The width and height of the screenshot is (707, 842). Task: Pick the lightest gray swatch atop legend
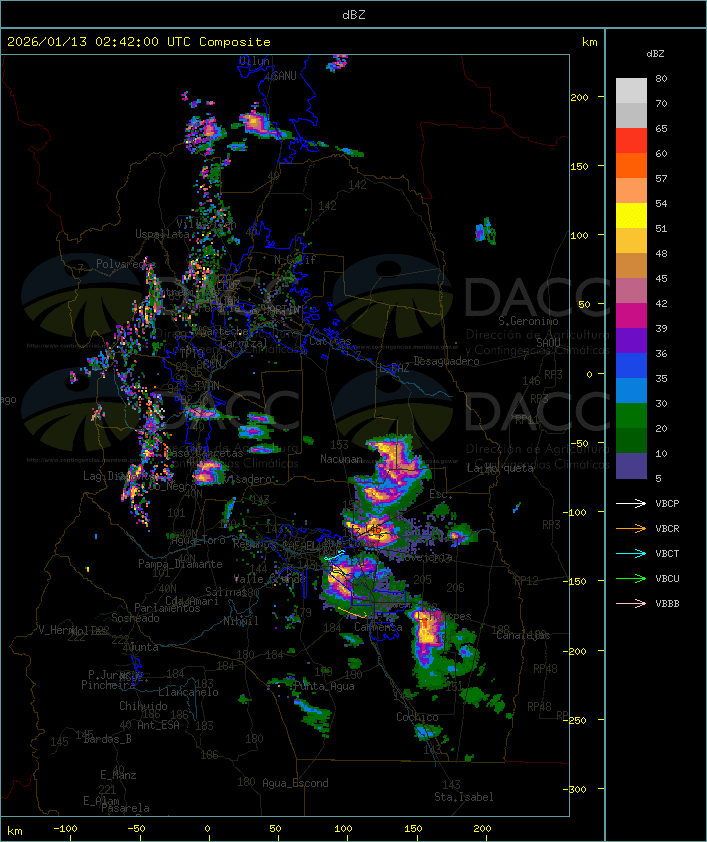(631, 91)
